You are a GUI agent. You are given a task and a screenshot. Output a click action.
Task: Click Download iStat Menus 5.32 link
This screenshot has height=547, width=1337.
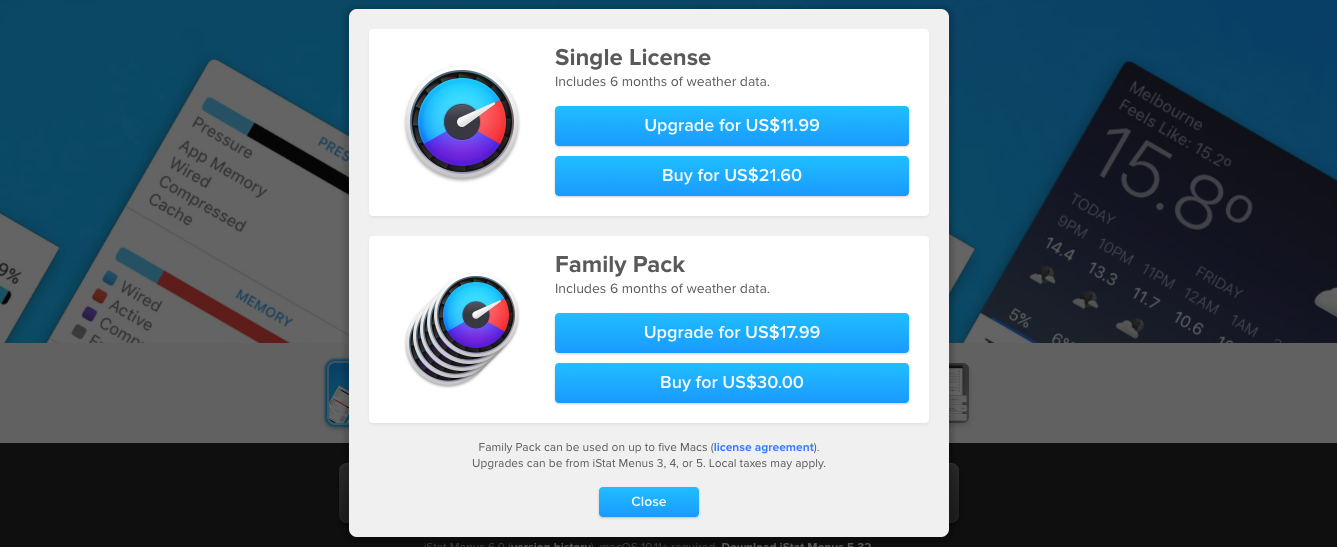796,544
